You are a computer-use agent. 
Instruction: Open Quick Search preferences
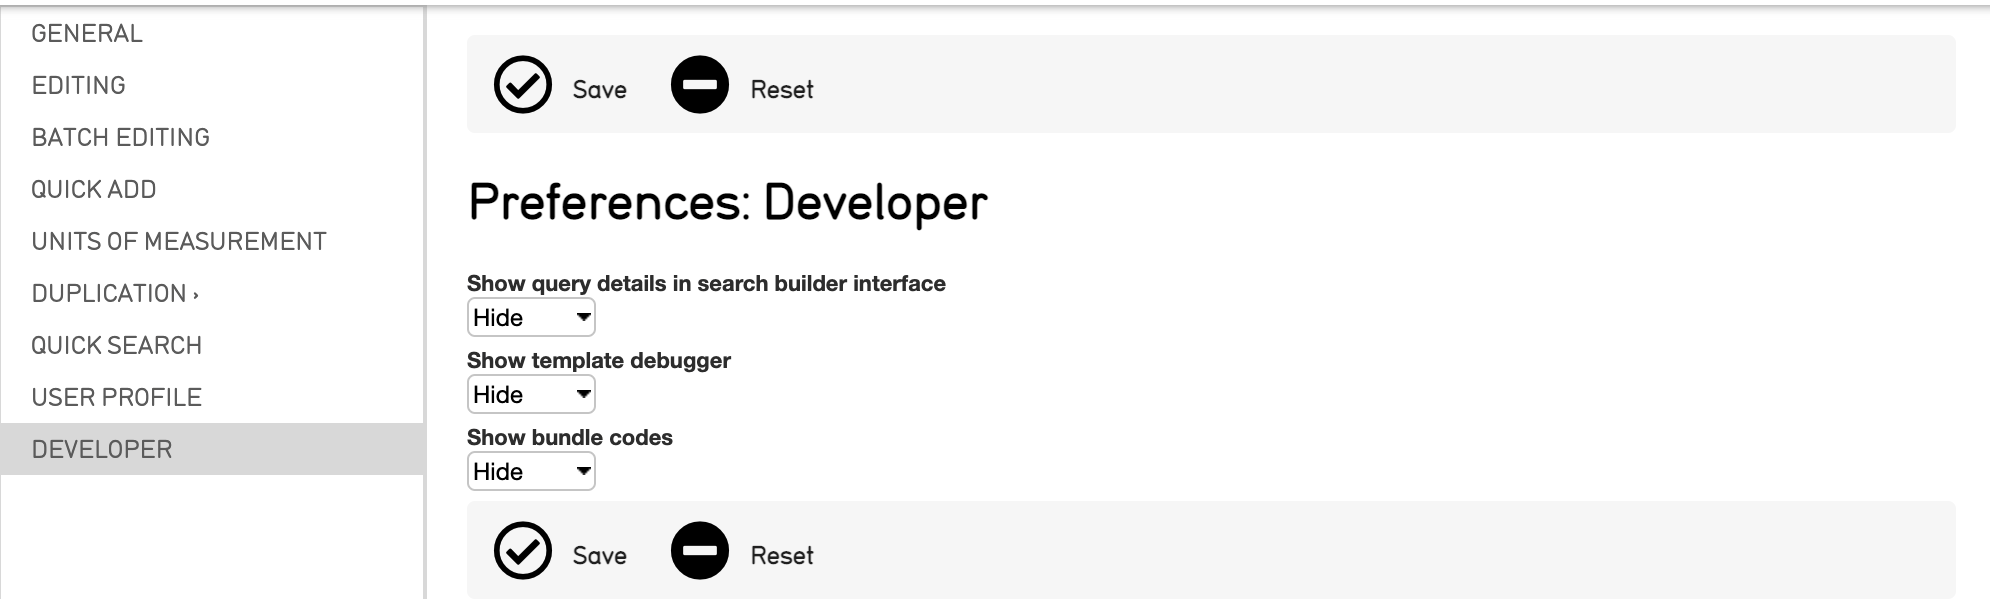pos(117,346)
